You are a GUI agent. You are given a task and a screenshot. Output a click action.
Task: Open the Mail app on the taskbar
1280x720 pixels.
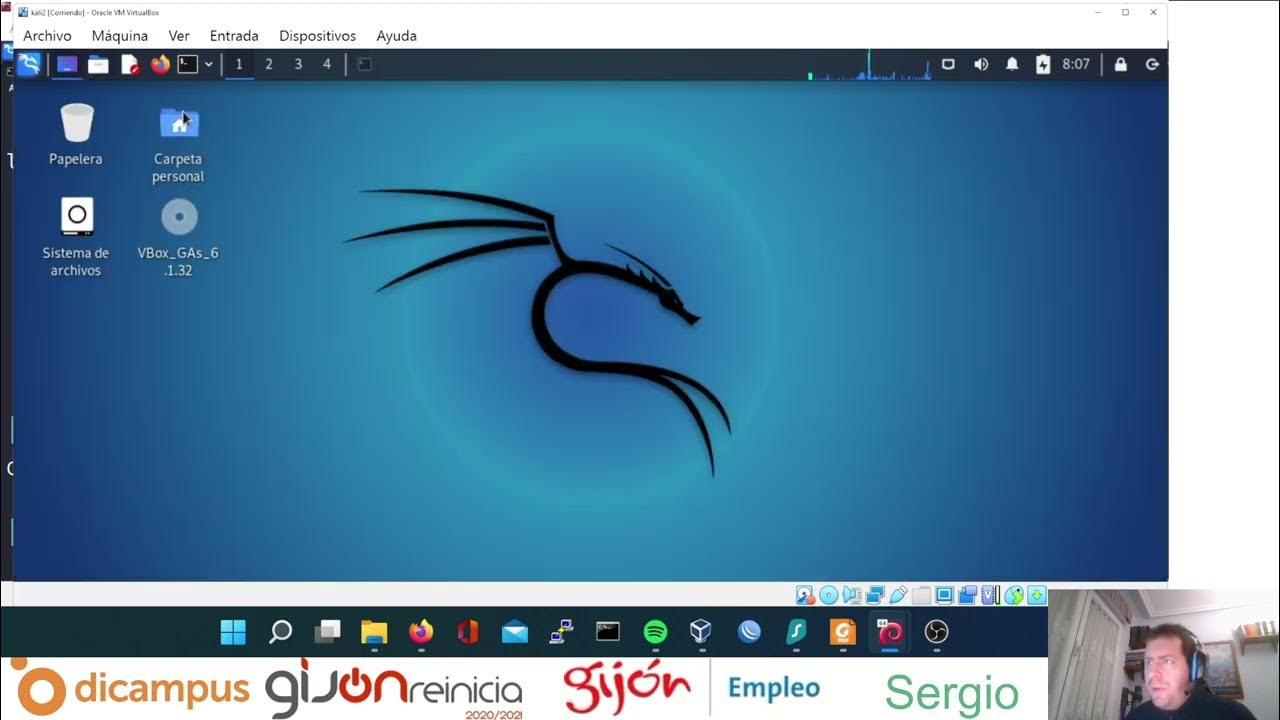pyautogui.click(x=515, y=632)
